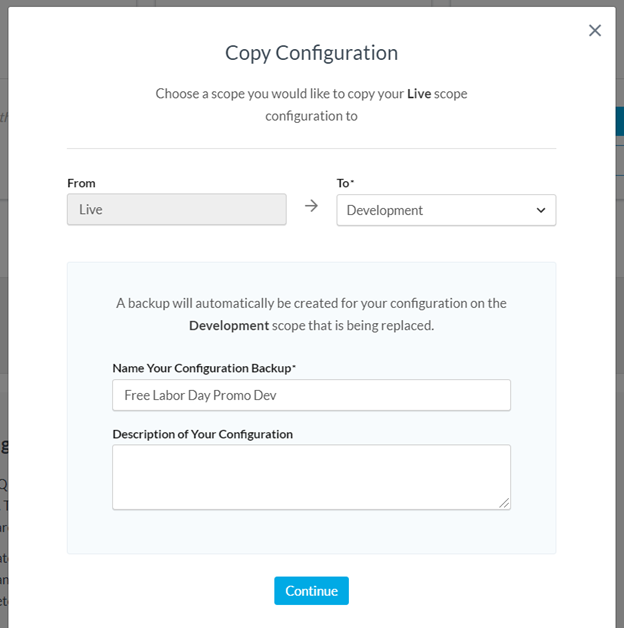The height and width of the screenshot is (628, 624).
Task: Click the chevron on the To dropdown
Action: [x=541, y=210]
